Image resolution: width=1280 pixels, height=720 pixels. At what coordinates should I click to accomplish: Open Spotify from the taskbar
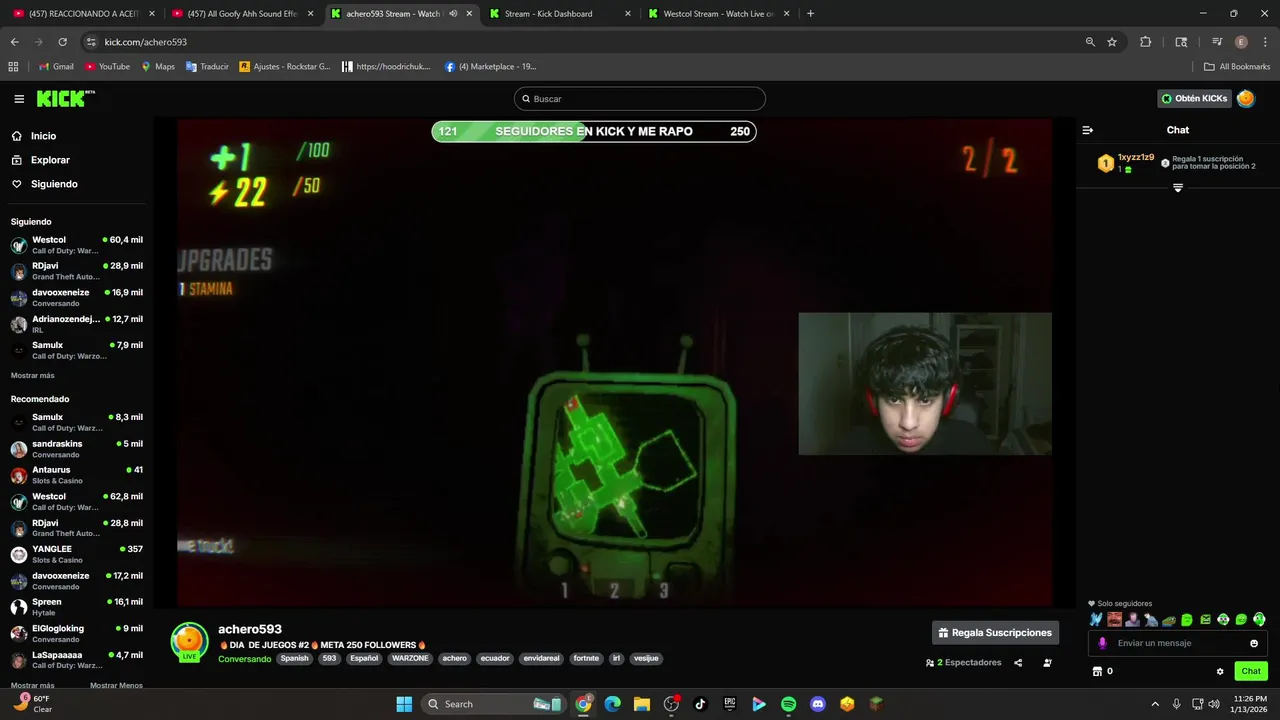788,704
